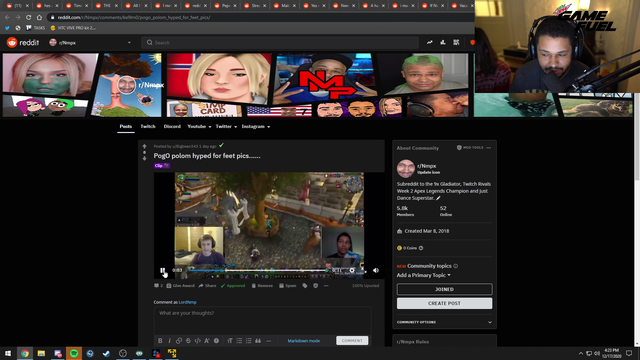Open the Popular trending arrow icon
The image size is (640, 360).
click(x=430, y=42)
